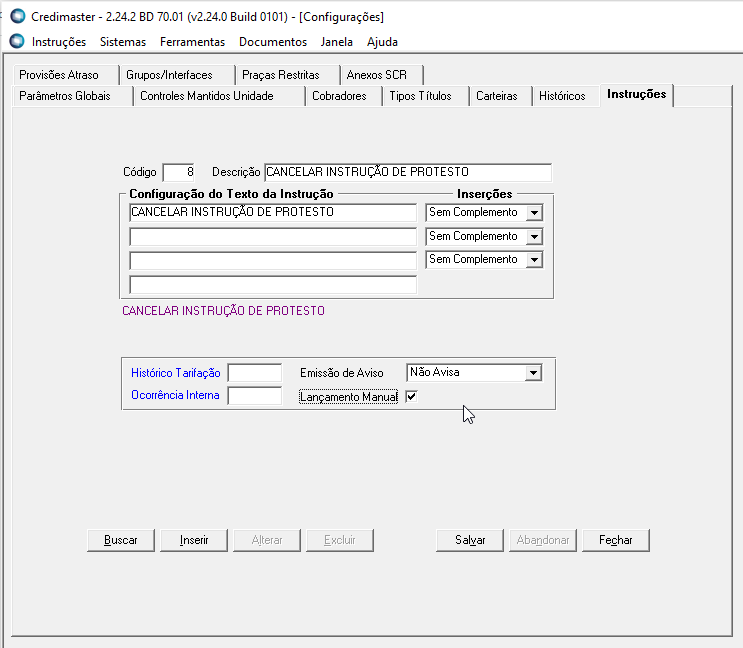Click the purple CANCELAR INSTRUÇÃO DE PROTESTO preview text
Viewport: 743px width, 648px height.
coord(224,311)
